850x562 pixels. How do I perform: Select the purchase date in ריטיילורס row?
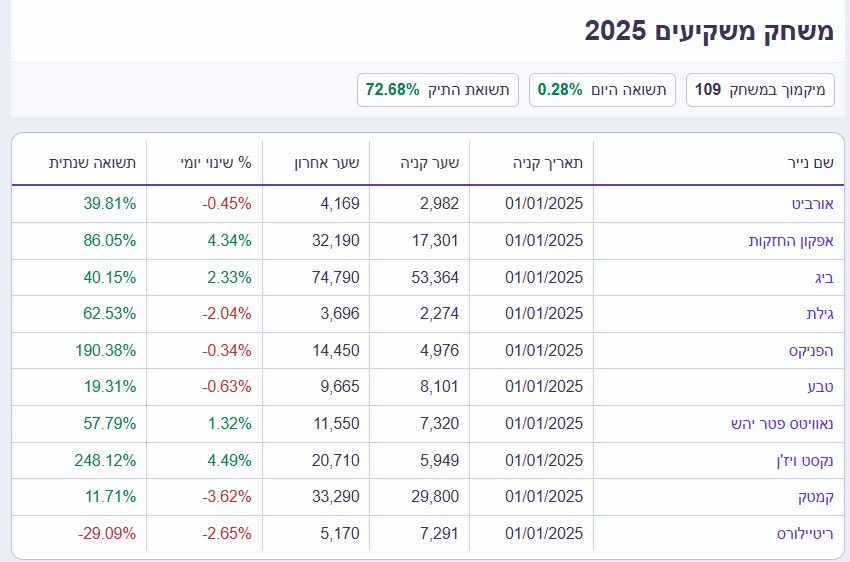click(x=544, y=534)
